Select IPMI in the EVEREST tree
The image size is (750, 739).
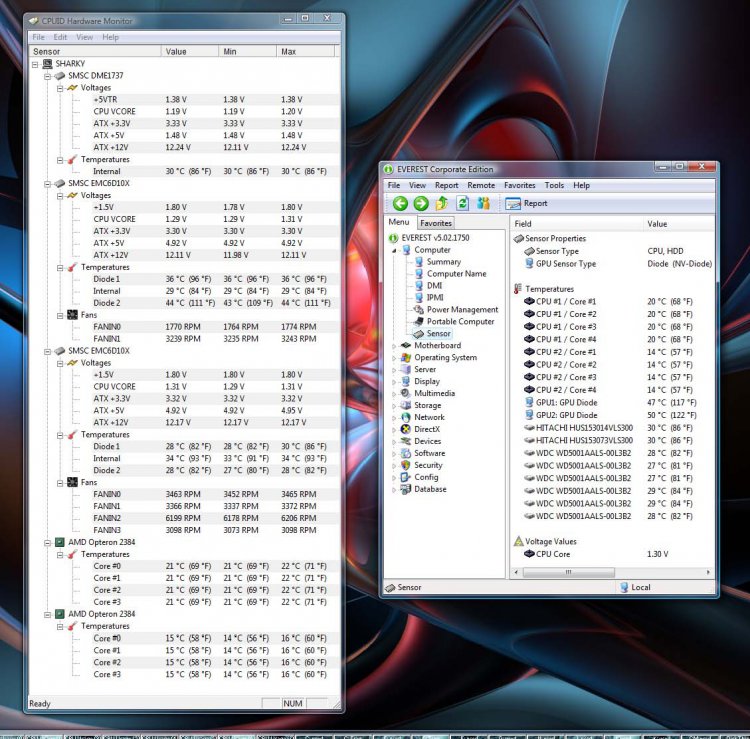[x=435, y=298]
